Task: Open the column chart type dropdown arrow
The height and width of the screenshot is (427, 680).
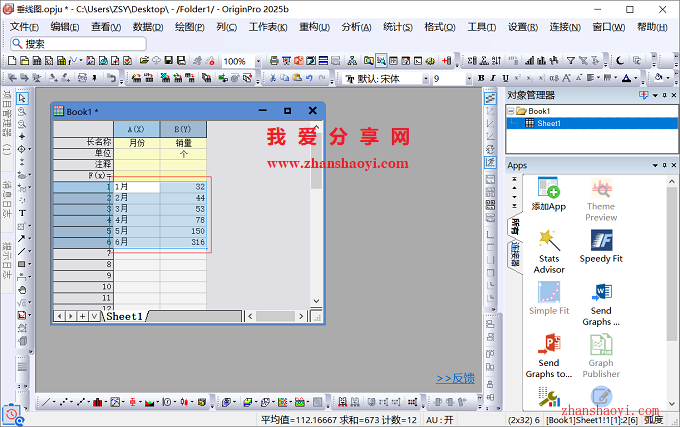Action: pos(105,402)
